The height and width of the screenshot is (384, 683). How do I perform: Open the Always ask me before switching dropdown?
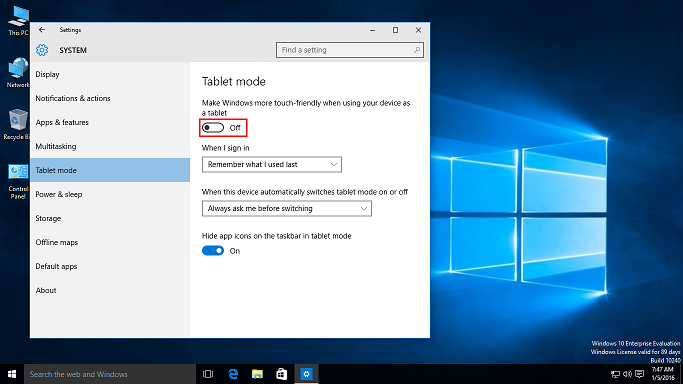(x=287, y=209)
